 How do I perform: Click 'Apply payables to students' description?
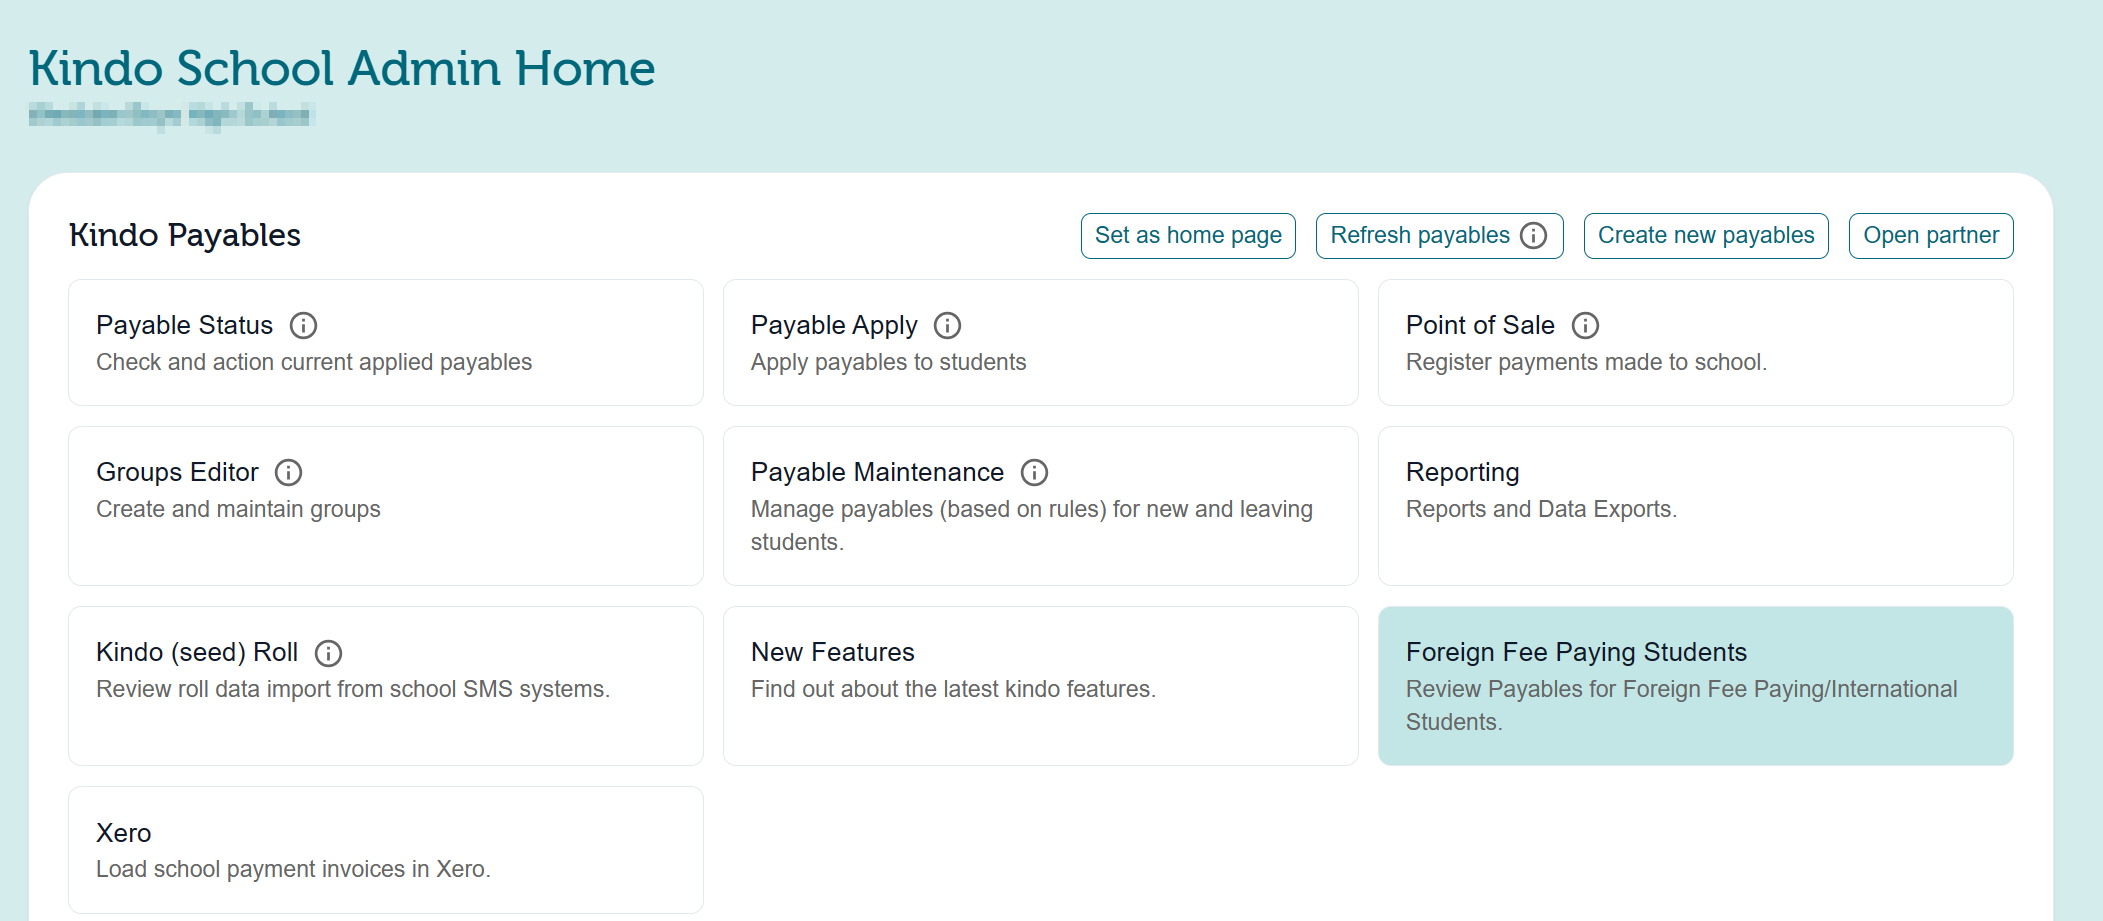889,363
